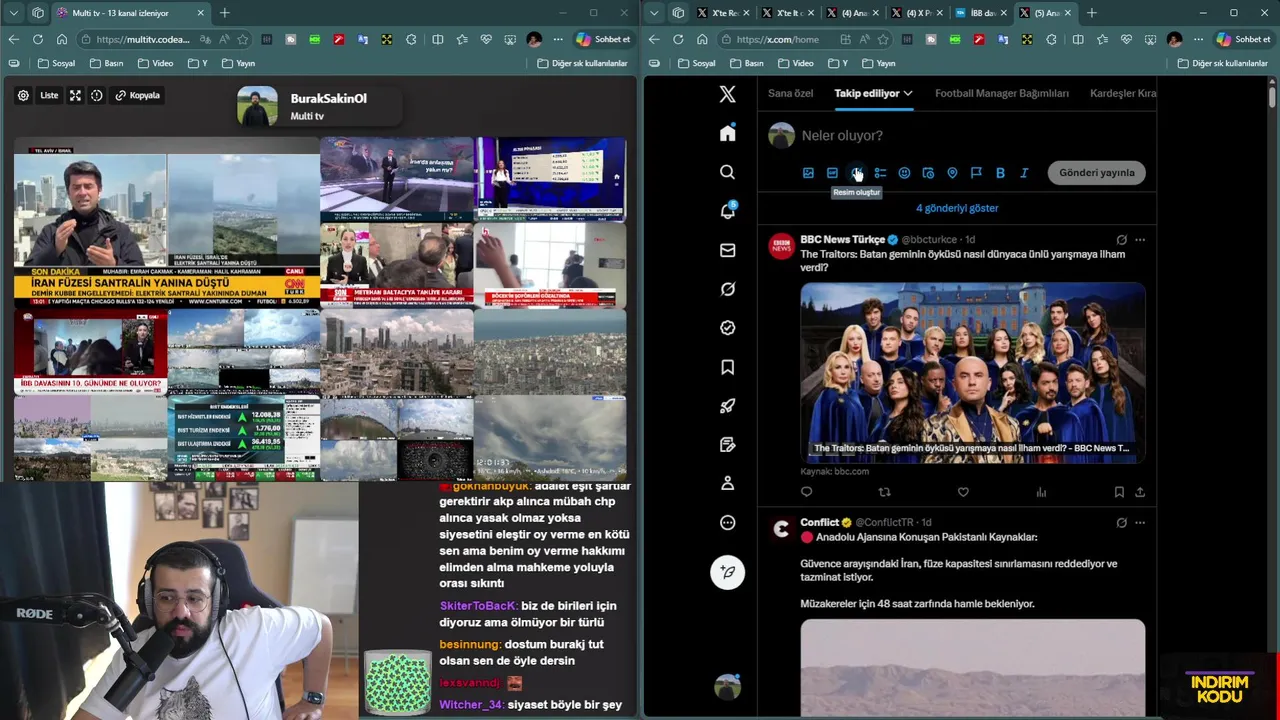This screenshot has width=1280, height=720.
Task: Add a GIF to the new post
Action: (832, 173)
